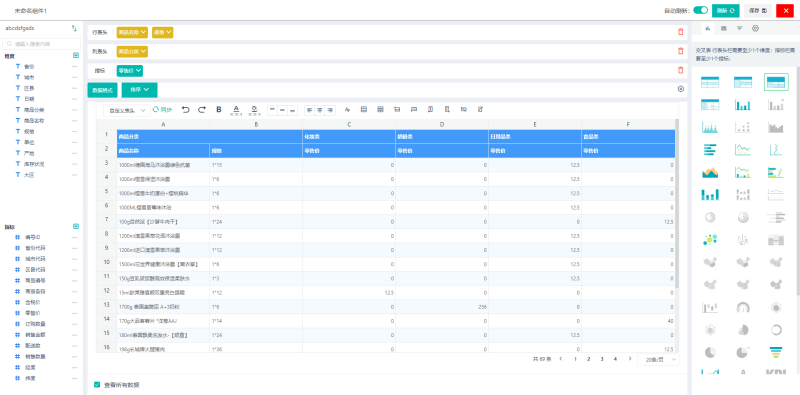
Task: Click the center horizontal align button
Action: 319,110
